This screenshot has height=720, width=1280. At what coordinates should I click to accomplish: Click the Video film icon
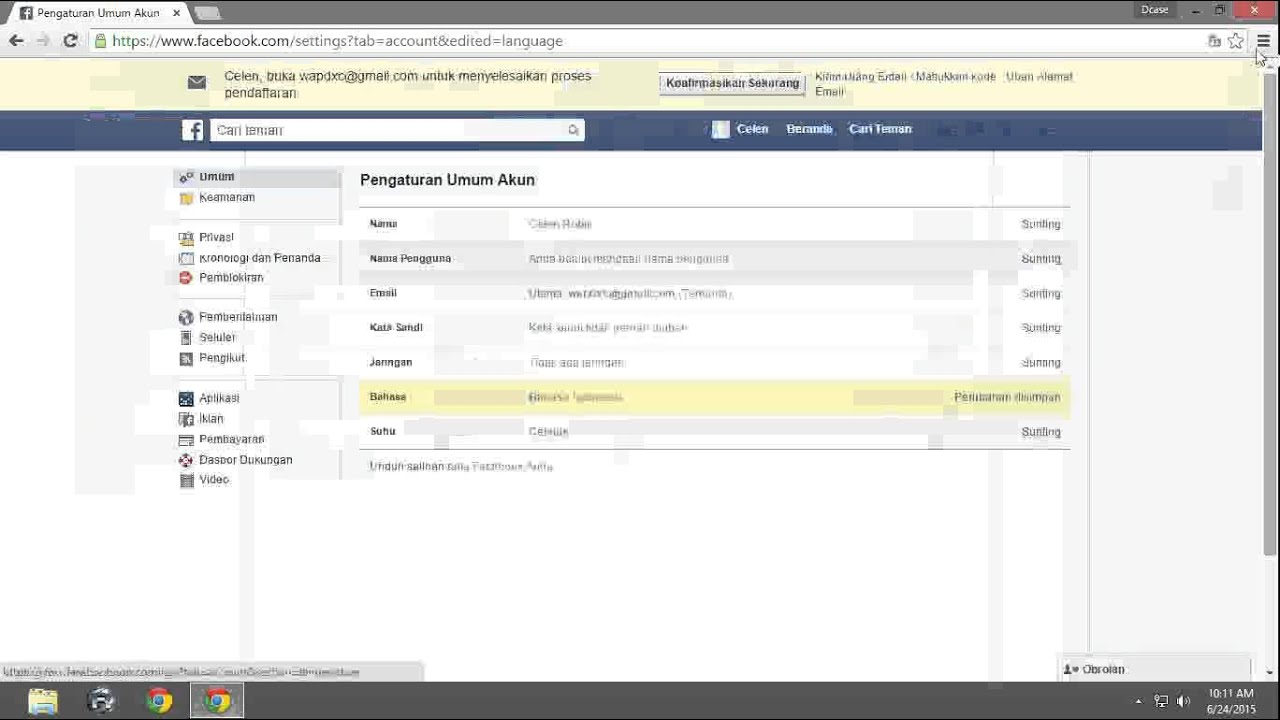click(186, 480)
